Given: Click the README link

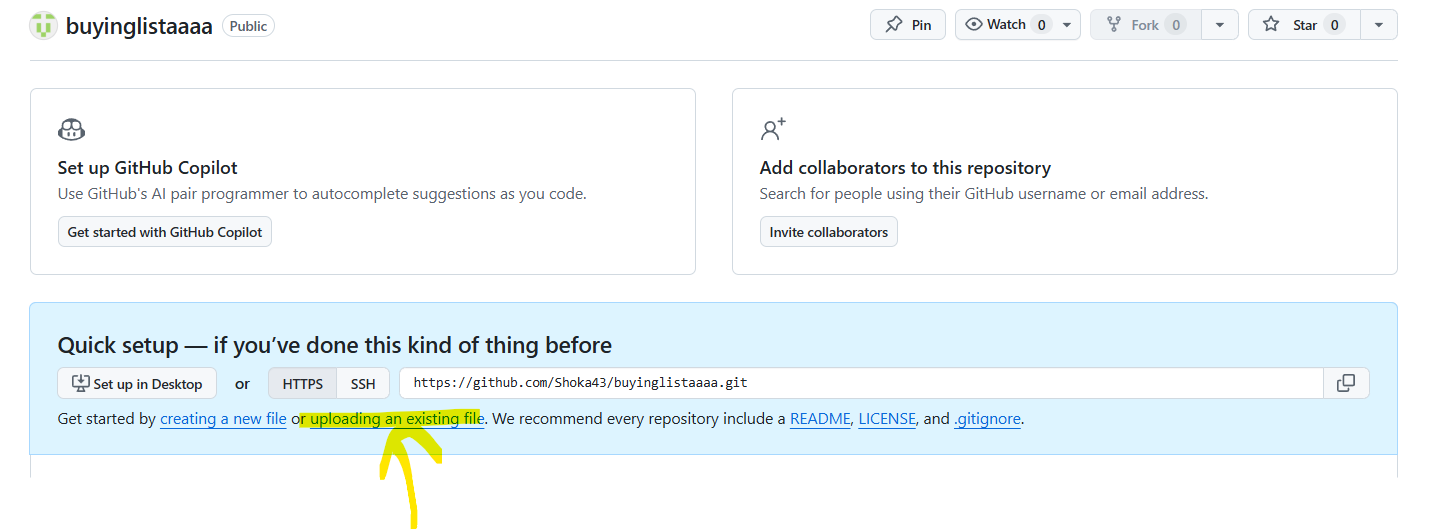Looking at the screenshot, I should 820,419.
